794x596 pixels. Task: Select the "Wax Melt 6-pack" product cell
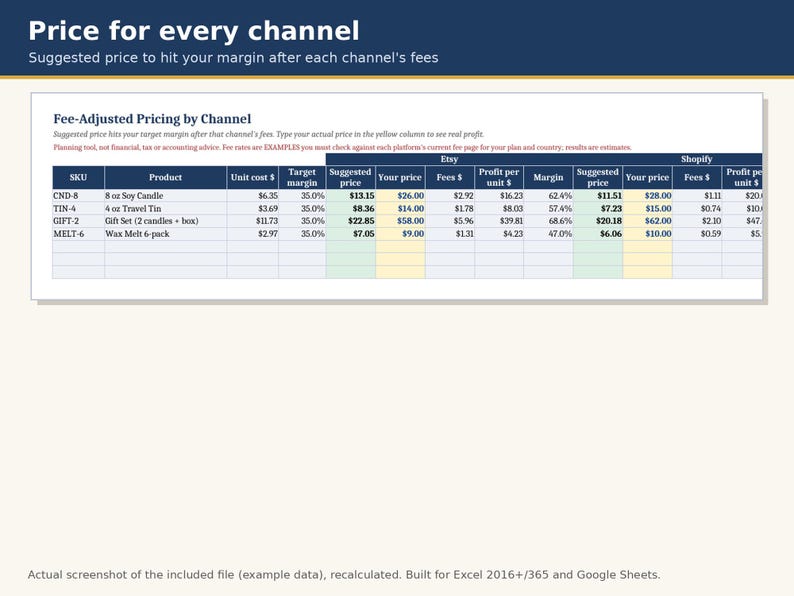[x=166, y=234]
